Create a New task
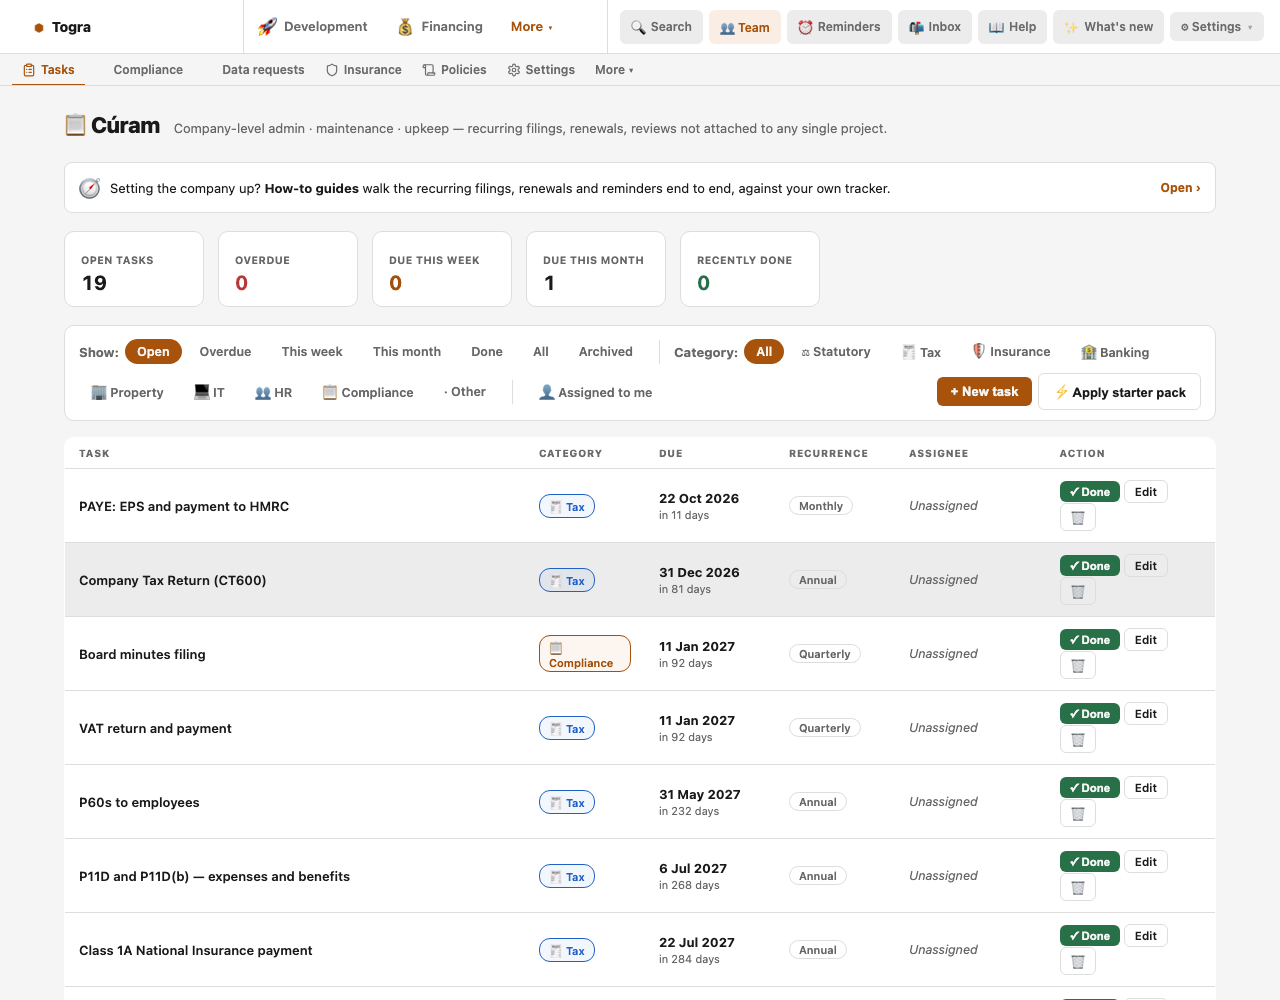The height and width of the screenshot is (1000, 1280). click(984, 392)
